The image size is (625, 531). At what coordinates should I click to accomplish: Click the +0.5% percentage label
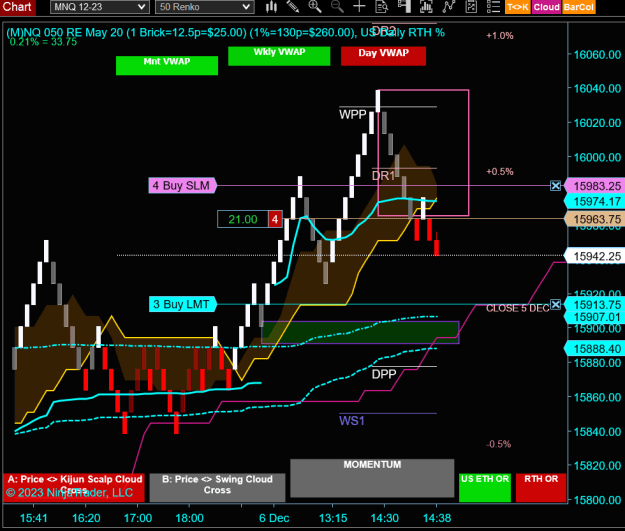(500, 171)
